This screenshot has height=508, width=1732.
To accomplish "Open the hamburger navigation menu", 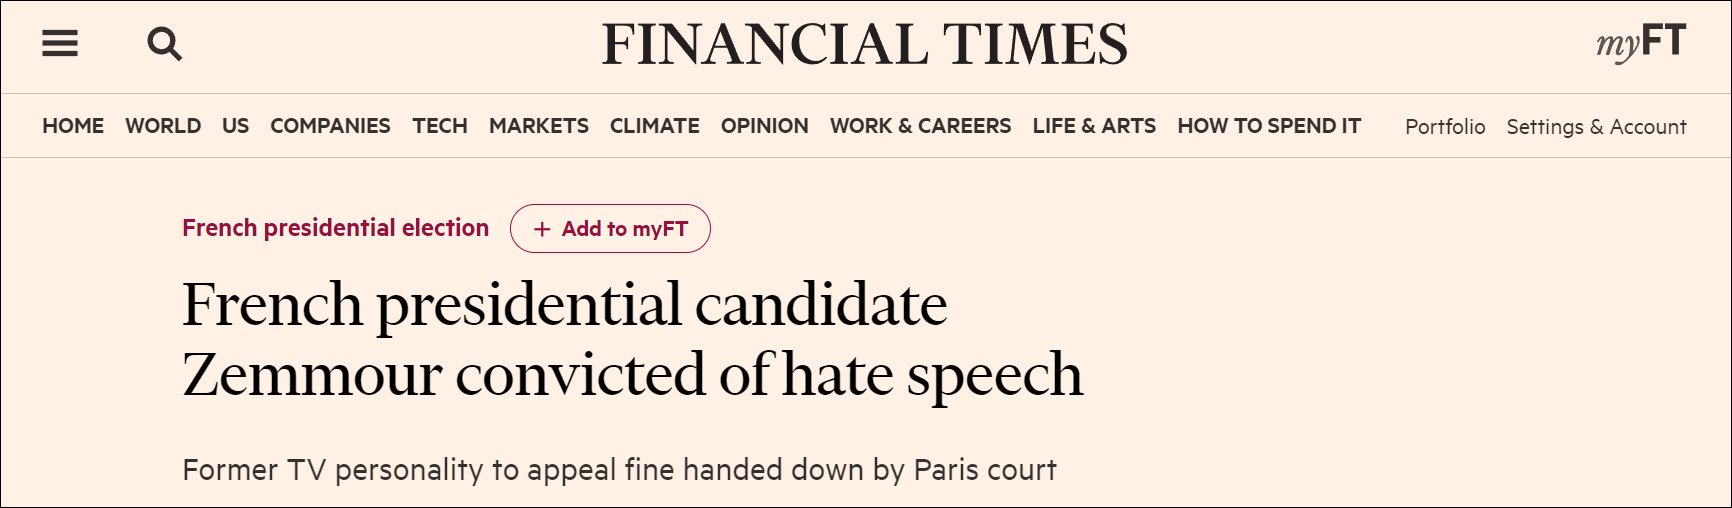I will click(60, 44).
